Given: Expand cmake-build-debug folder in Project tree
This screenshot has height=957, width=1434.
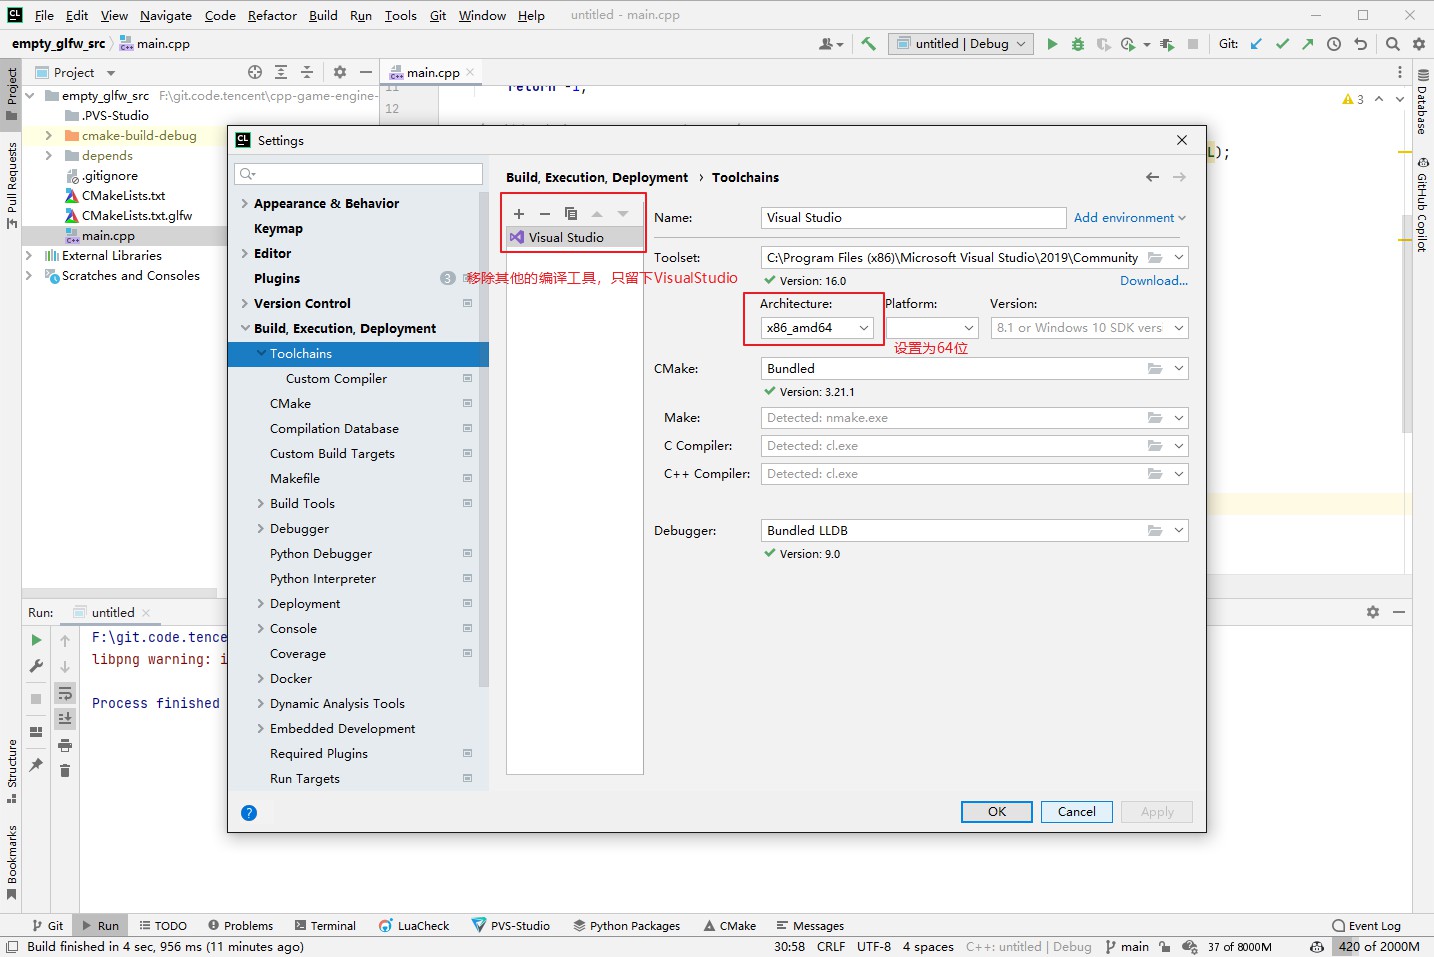Looking at the screenshot, I should pyautogui.click(x=48, y=136).
